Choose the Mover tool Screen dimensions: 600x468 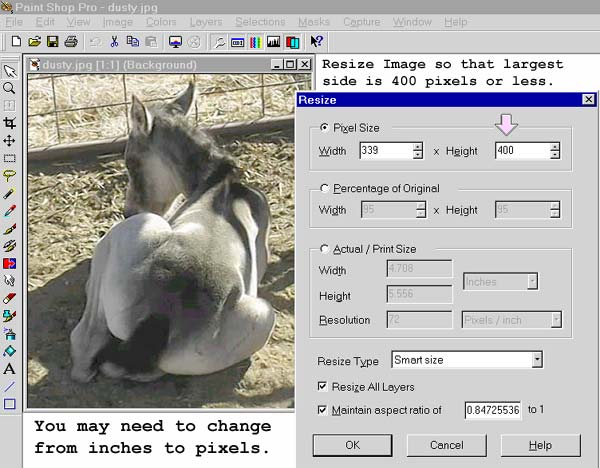pyautogui.click(x=9, y=141)
